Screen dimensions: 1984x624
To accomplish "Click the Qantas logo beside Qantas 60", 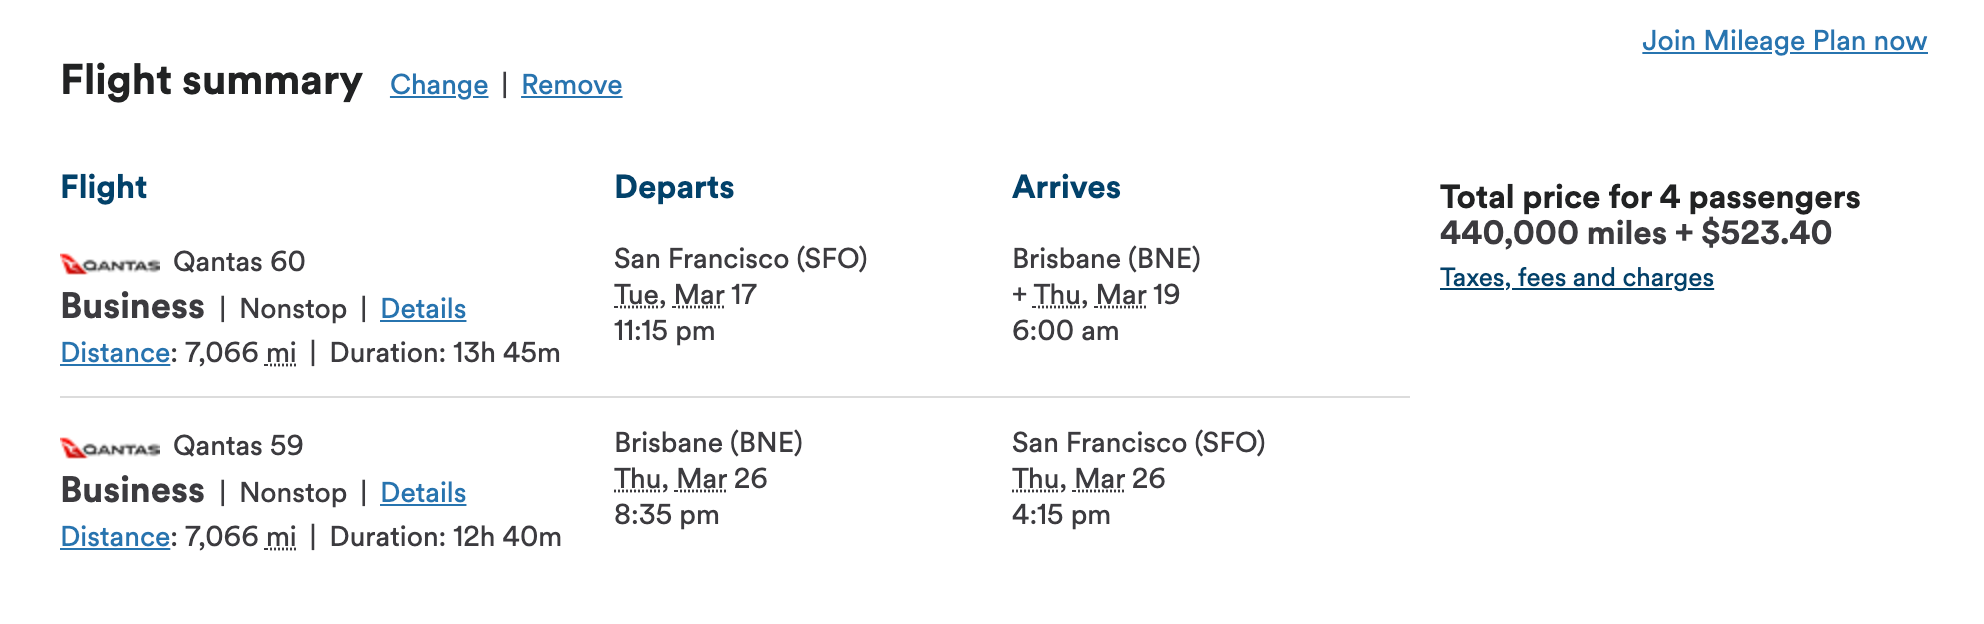I will 110,264.
